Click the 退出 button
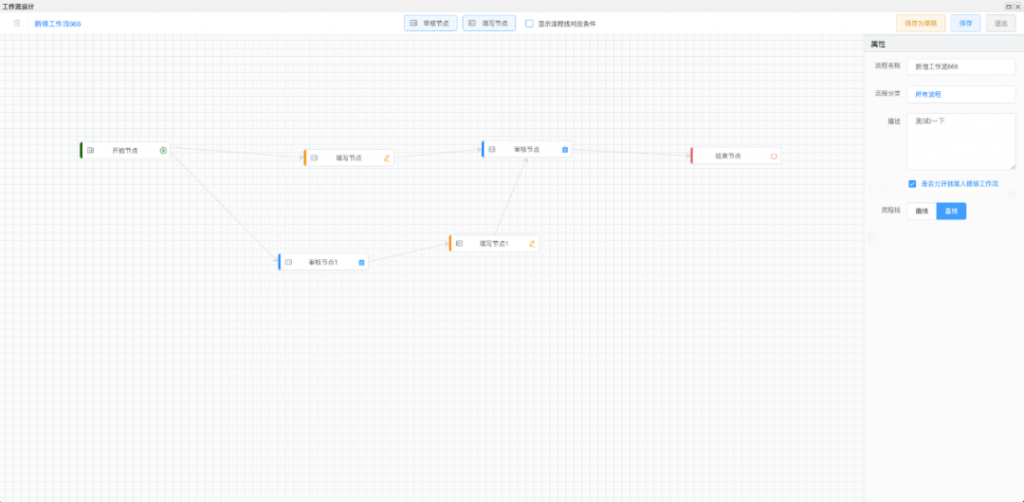1024x502 pixels. coord(1001,23)
